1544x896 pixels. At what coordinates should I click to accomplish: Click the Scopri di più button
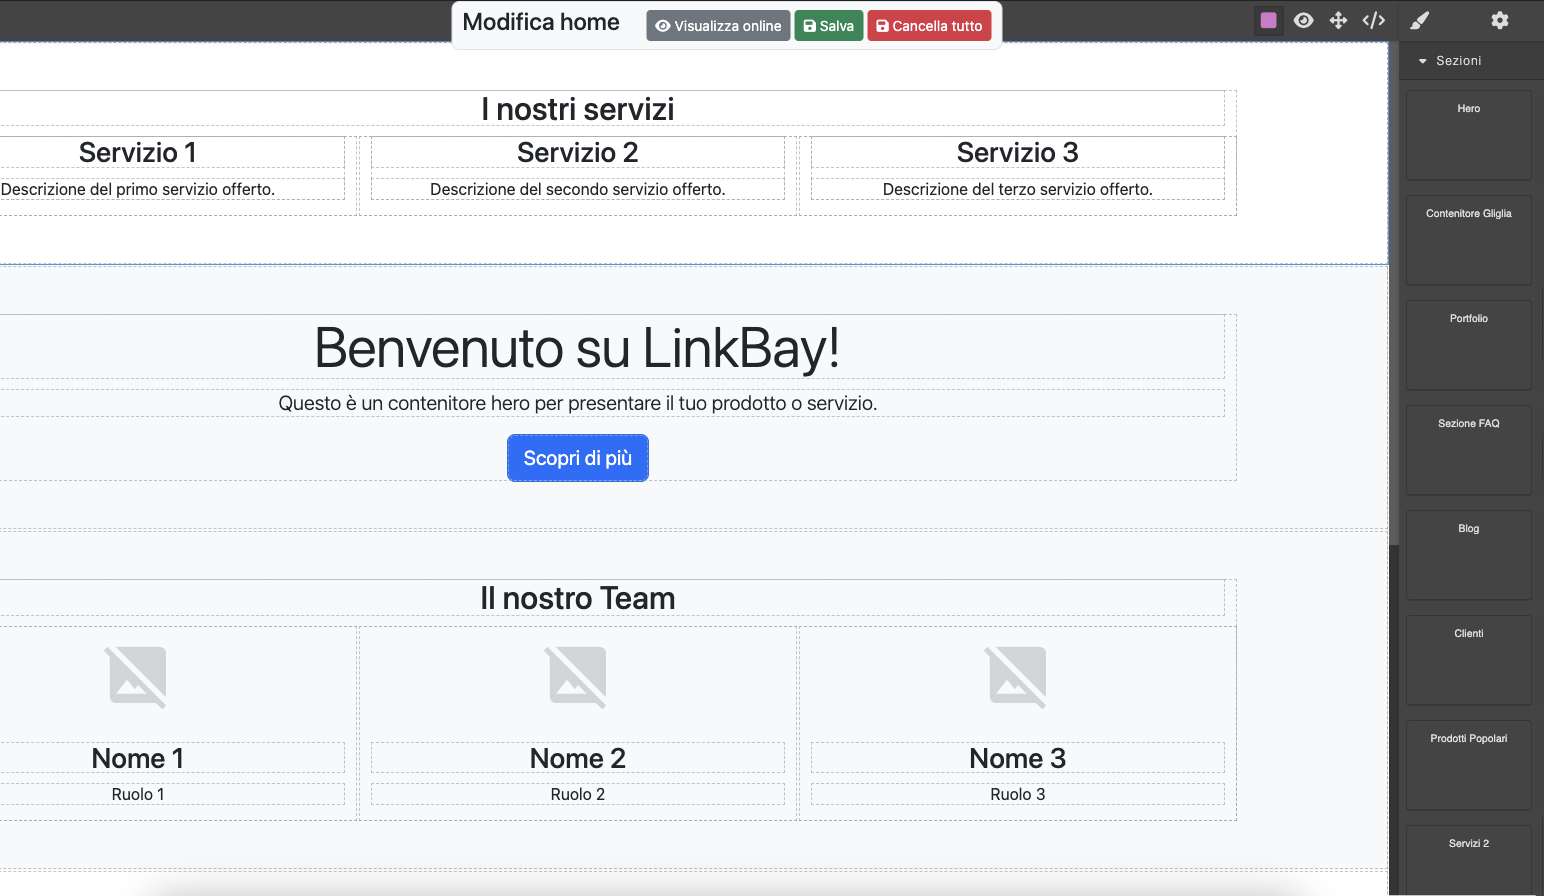[578, 458]
